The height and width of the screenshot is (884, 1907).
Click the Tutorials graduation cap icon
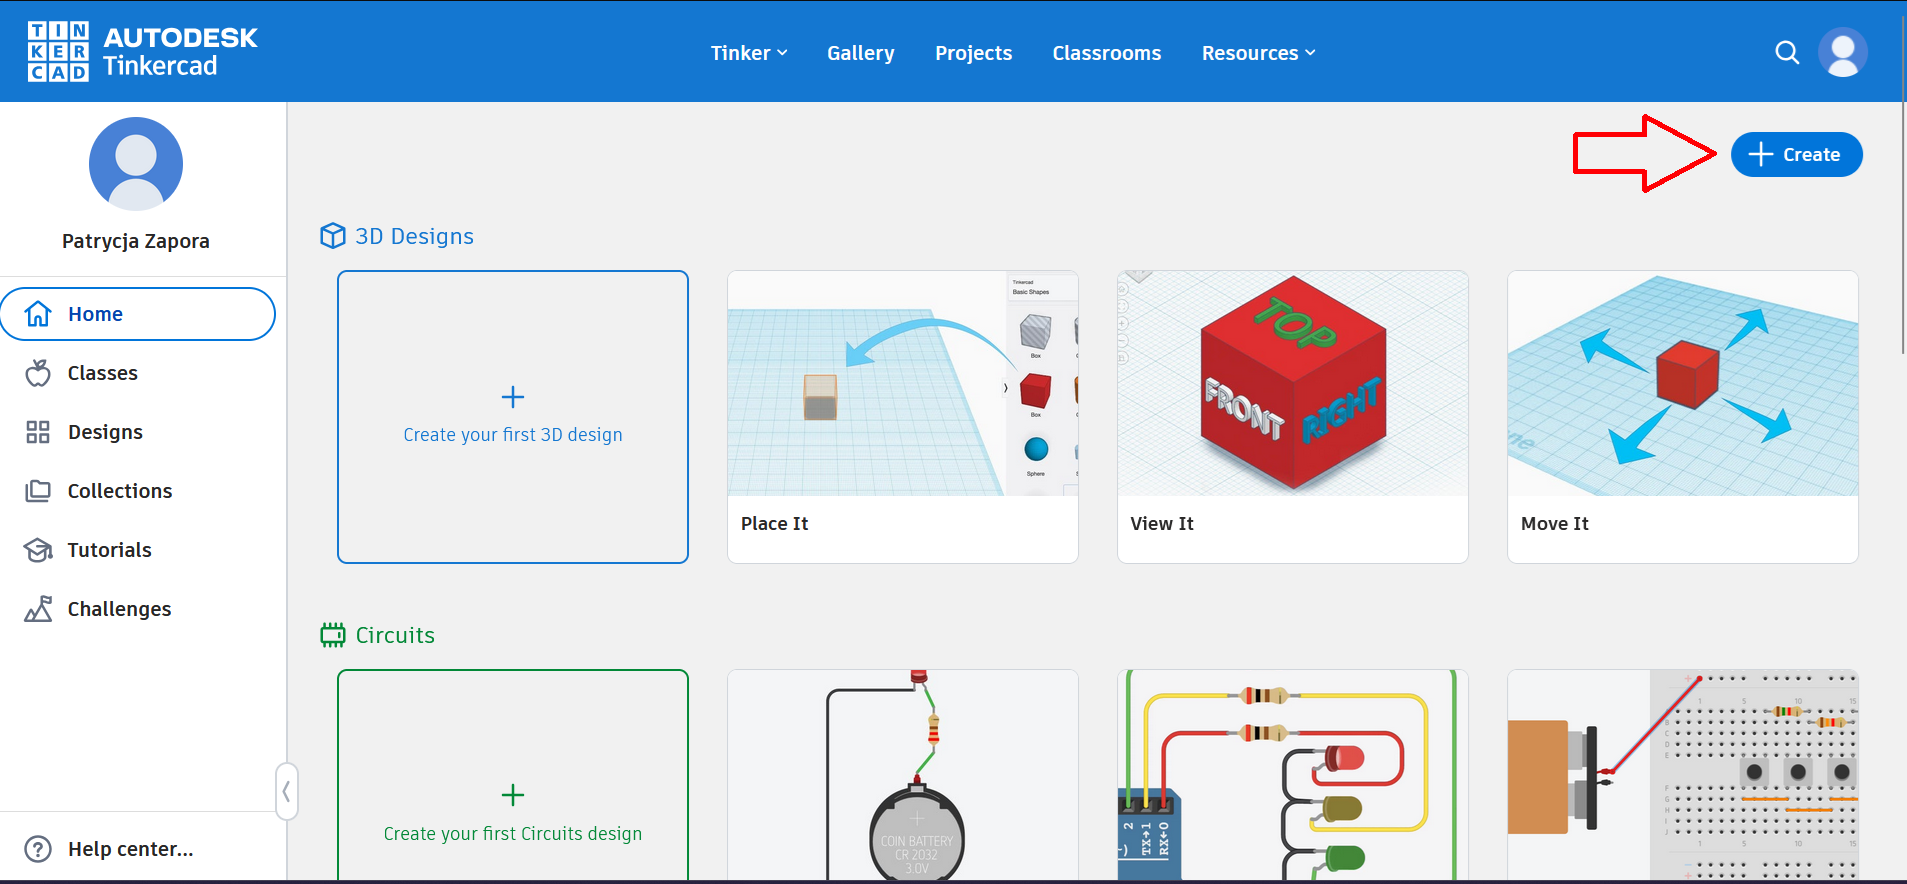point(38,550)
